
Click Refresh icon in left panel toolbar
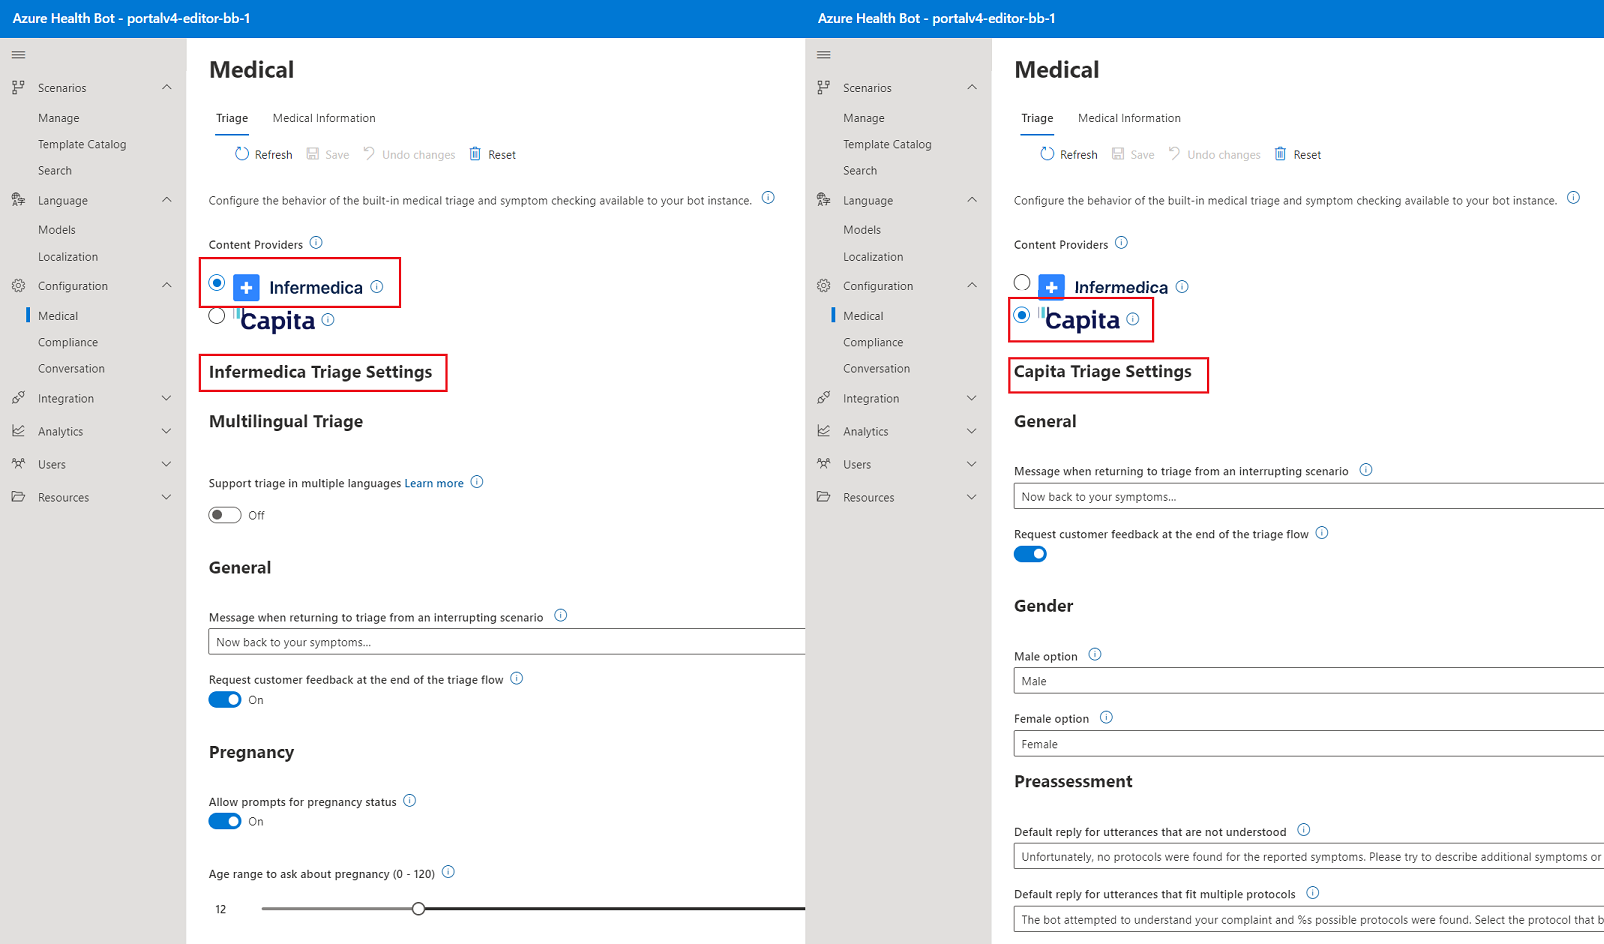pyautogui.click(x=242, y=154)
